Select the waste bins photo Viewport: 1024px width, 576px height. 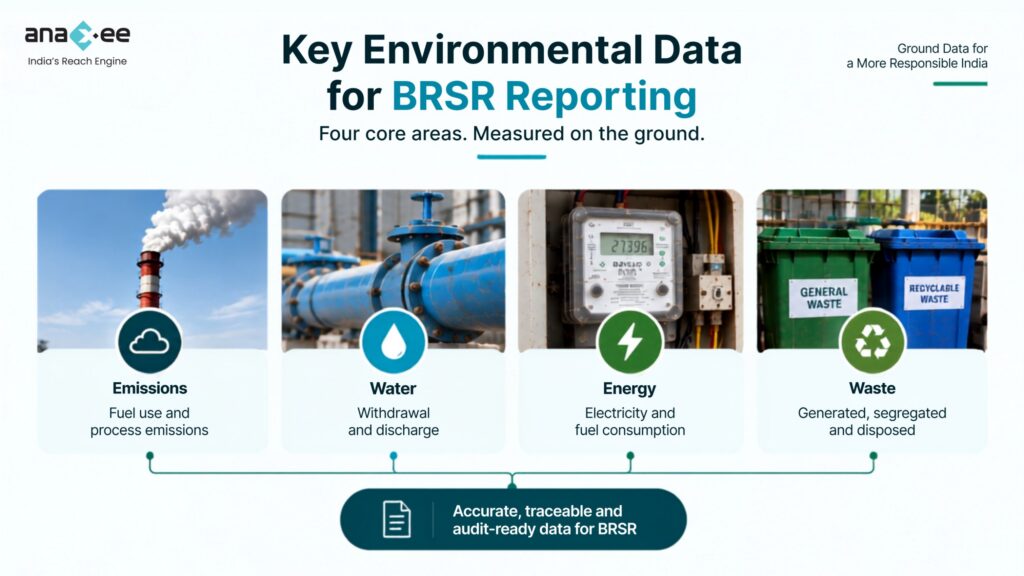[x=872, y=269]
